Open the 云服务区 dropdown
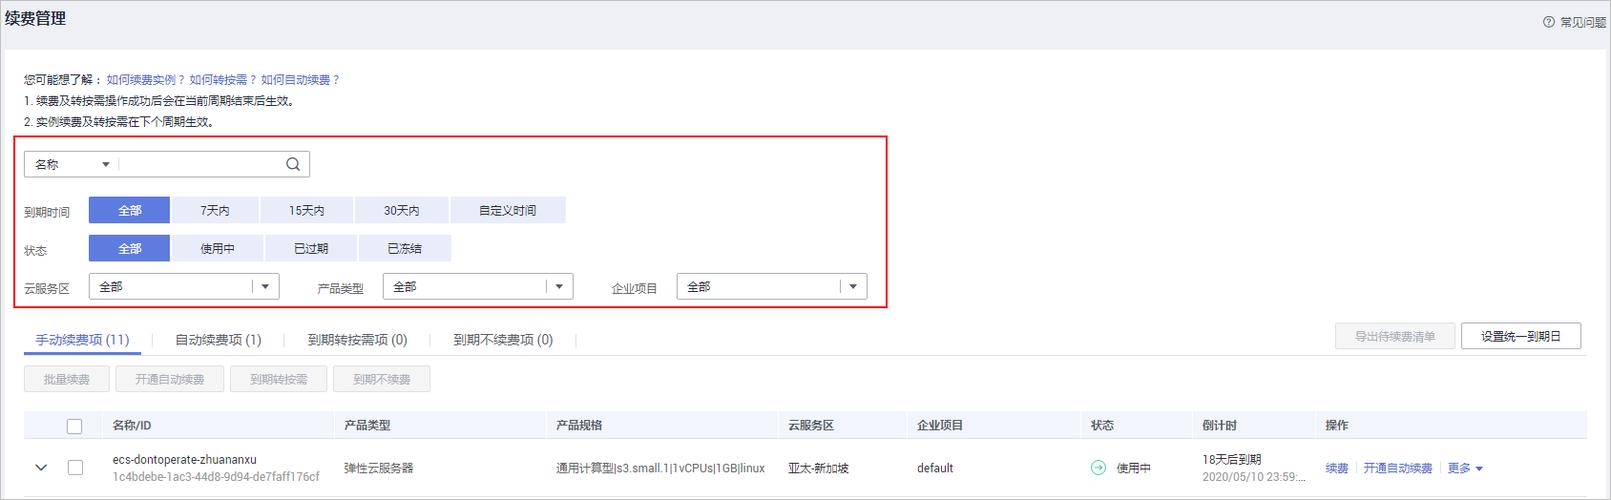 184,287
